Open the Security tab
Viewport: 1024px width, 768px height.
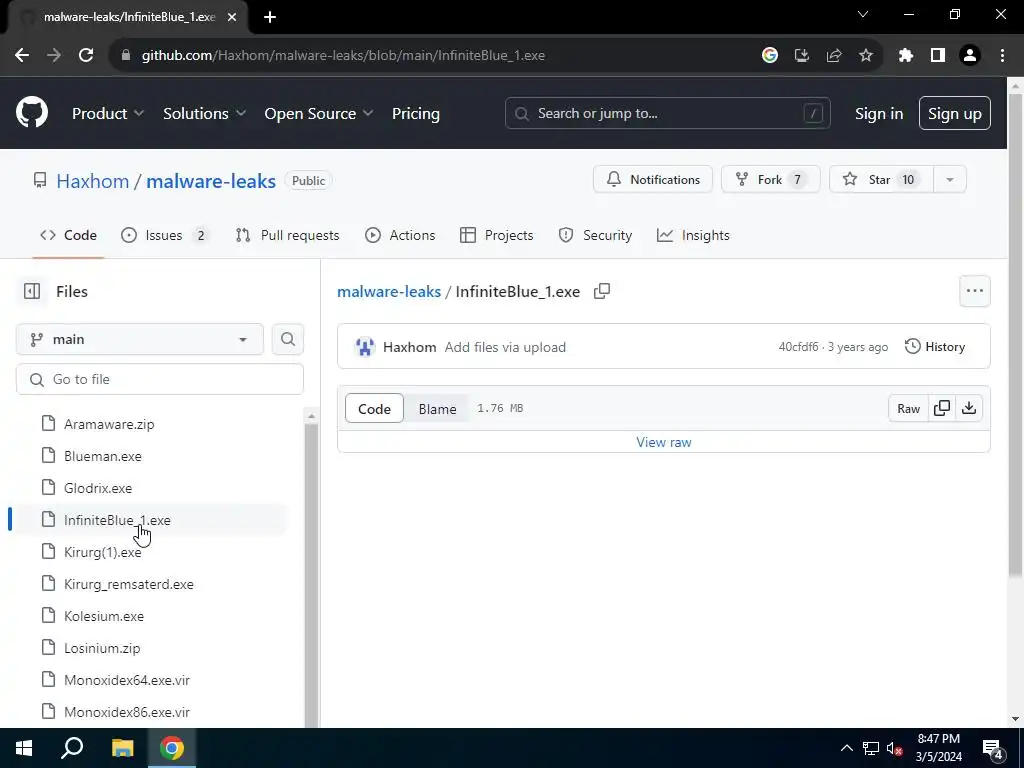pyautogui.click(x=596, y=235)
